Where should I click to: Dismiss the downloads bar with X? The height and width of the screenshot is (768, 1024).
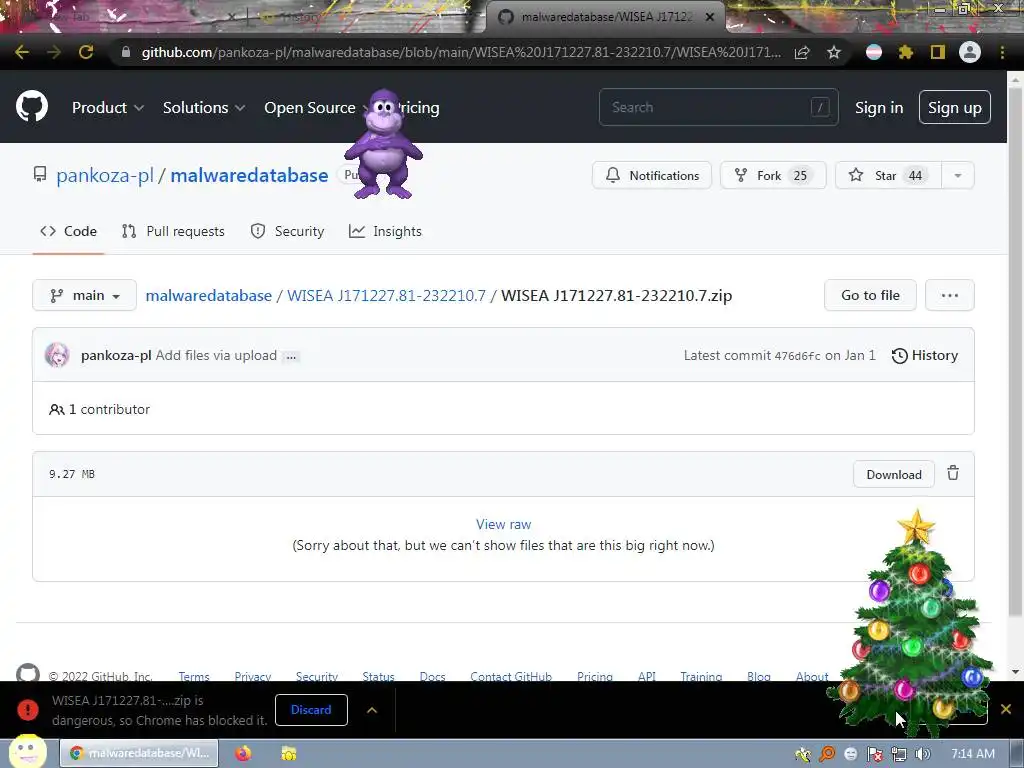(x=1006, y=709)
